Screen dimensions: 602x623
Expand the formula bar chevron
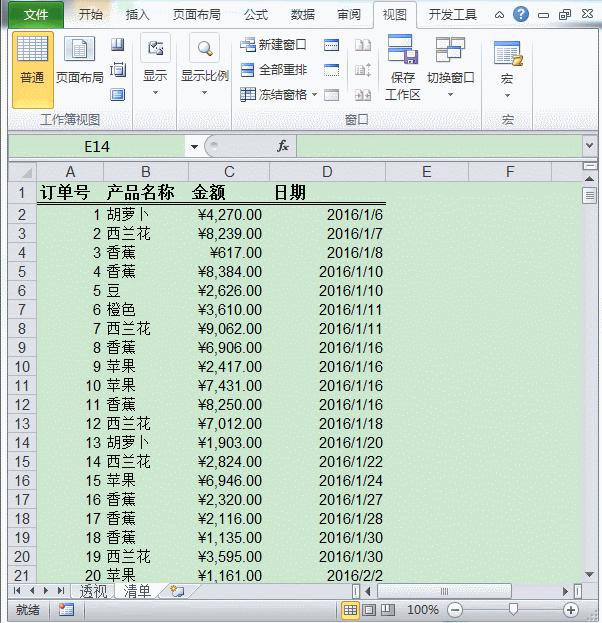coord(590,145)
